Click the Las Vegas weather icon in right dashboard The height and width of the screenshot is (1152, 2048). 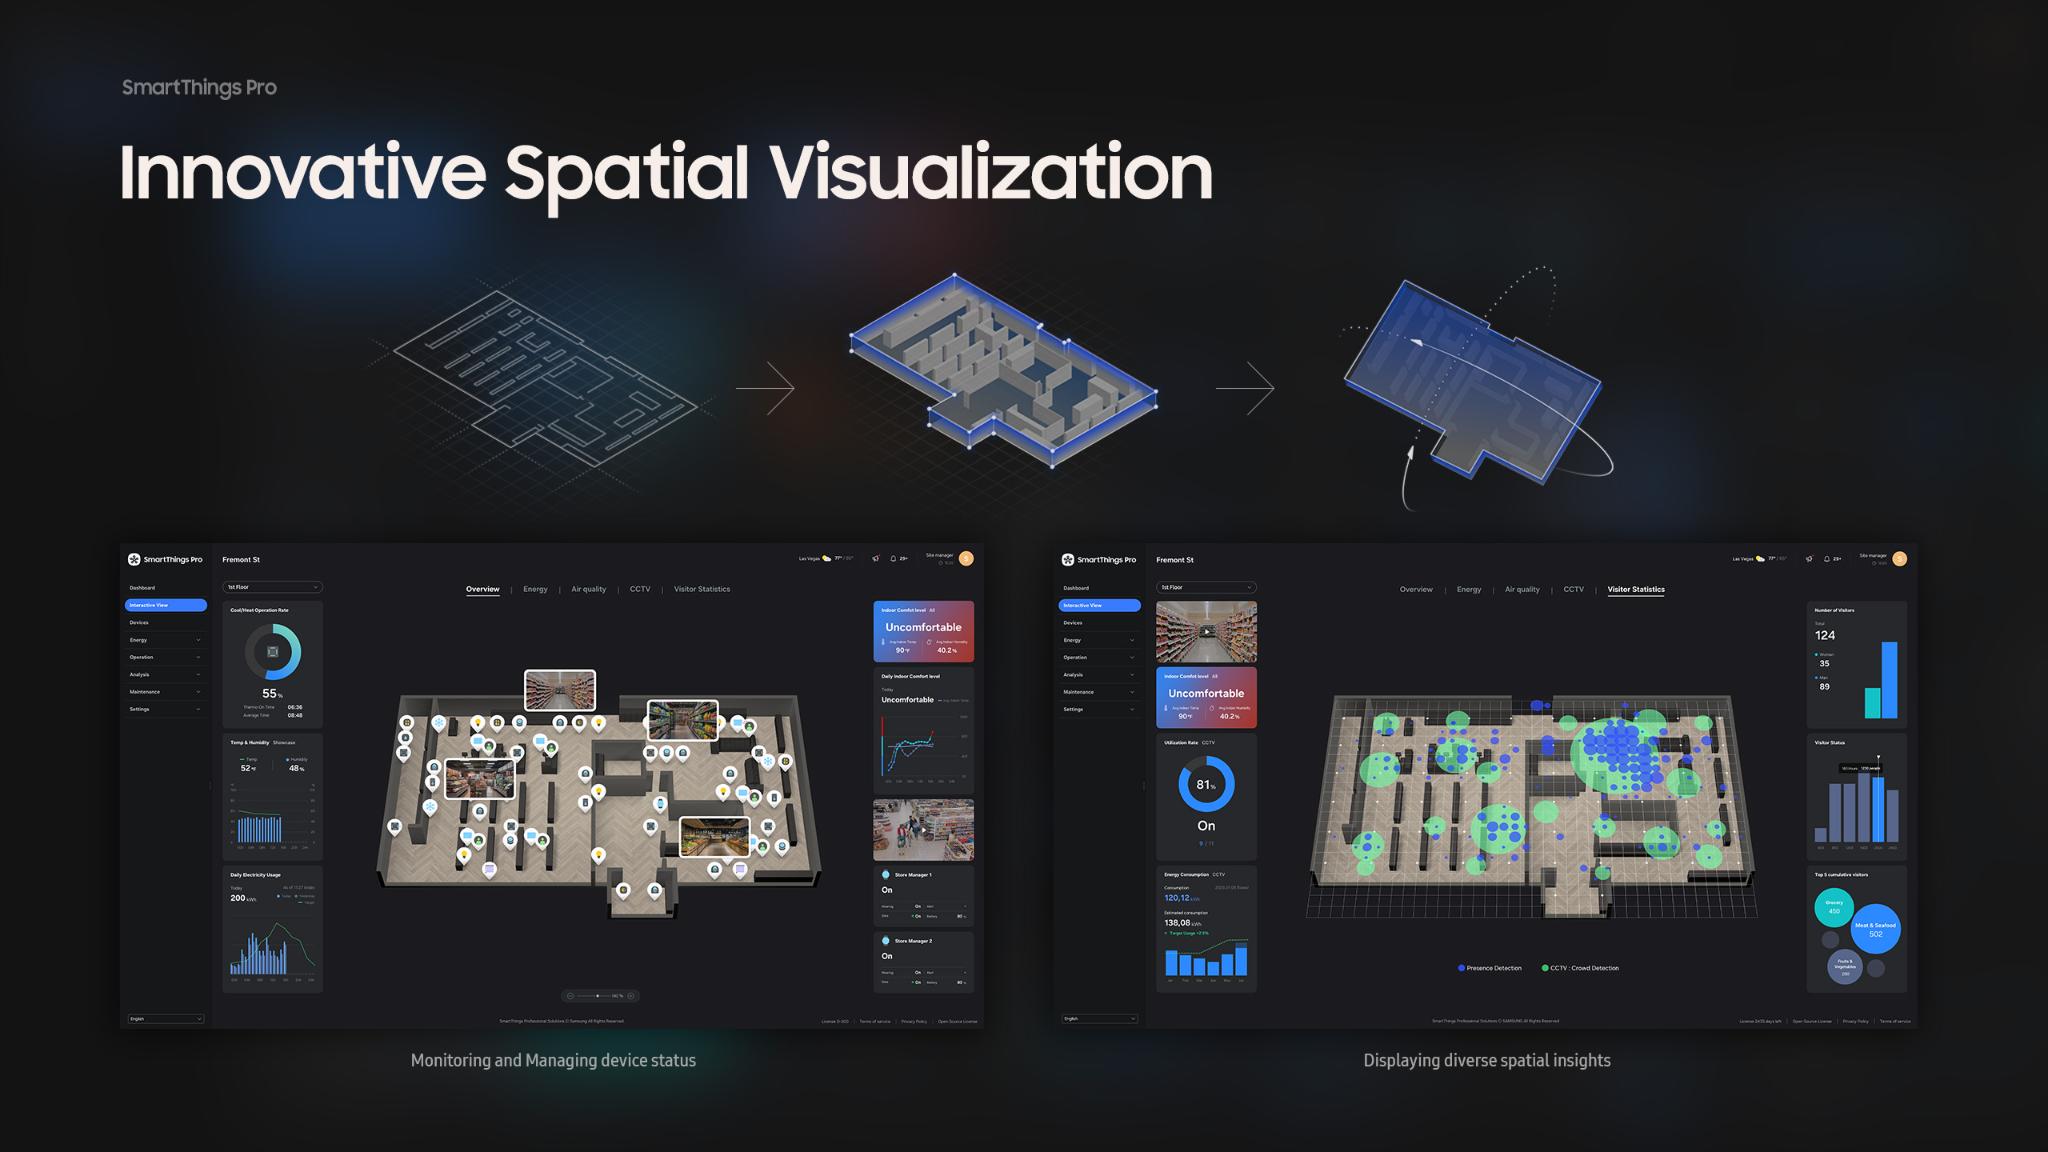1761,559
